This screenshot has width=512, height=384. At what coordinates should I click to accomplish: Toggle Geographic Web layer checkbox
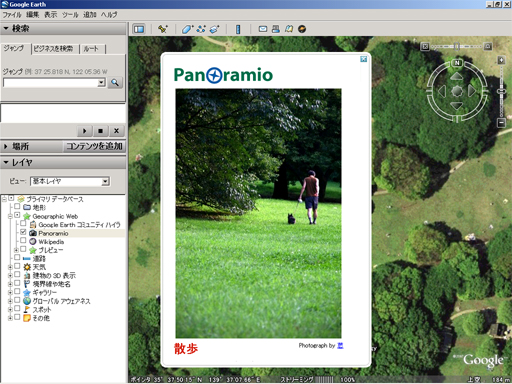click(17, 215)
